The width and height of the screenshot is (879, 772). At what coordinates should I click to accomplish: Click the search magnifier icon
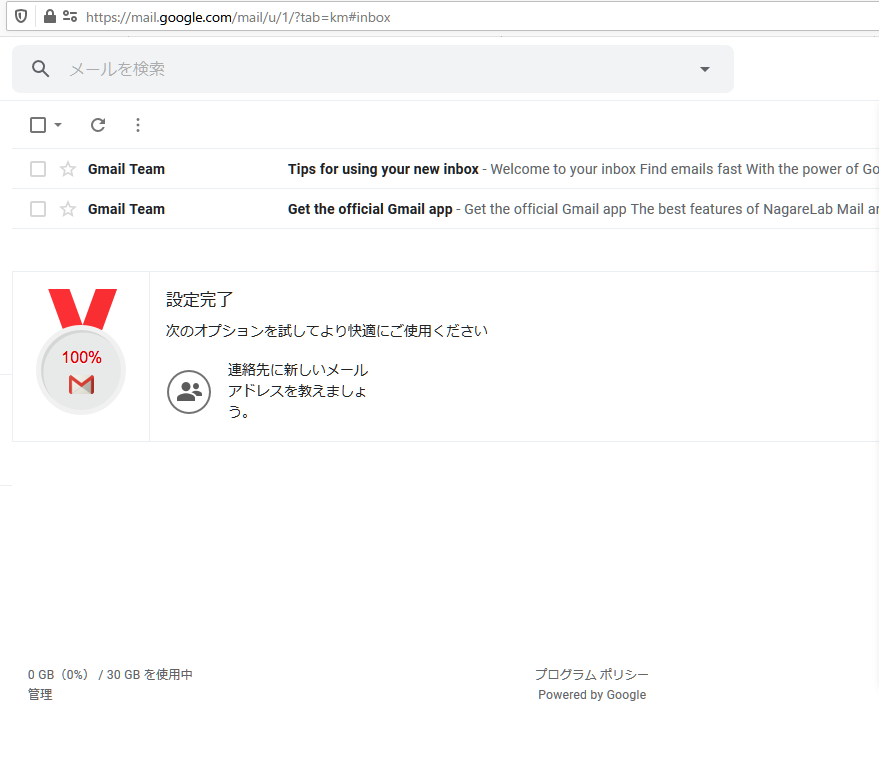40,69
